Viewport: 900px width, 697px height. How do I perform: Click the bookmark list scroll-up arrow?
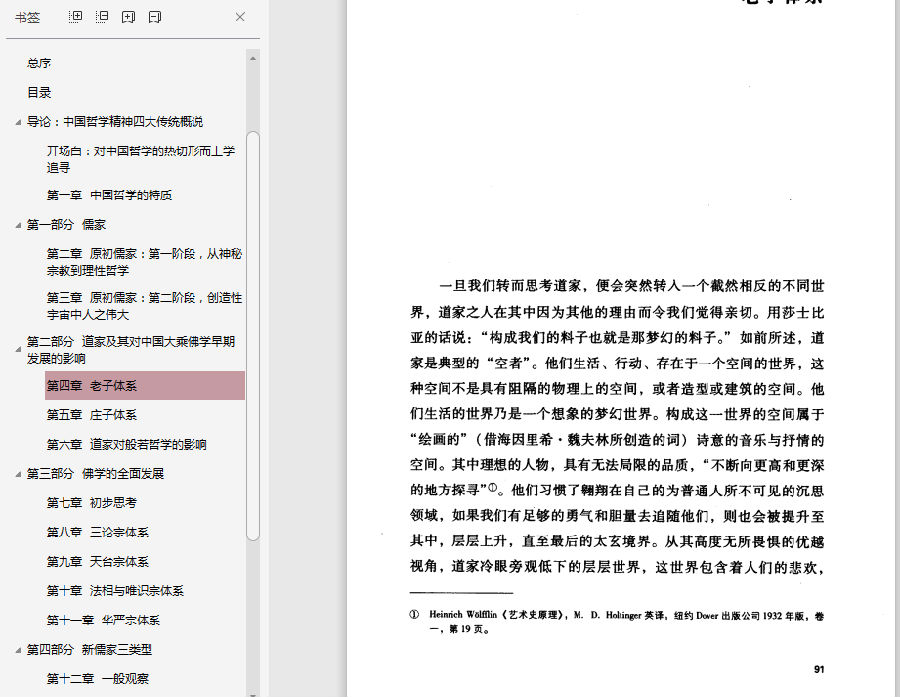[x=253, y=58]
